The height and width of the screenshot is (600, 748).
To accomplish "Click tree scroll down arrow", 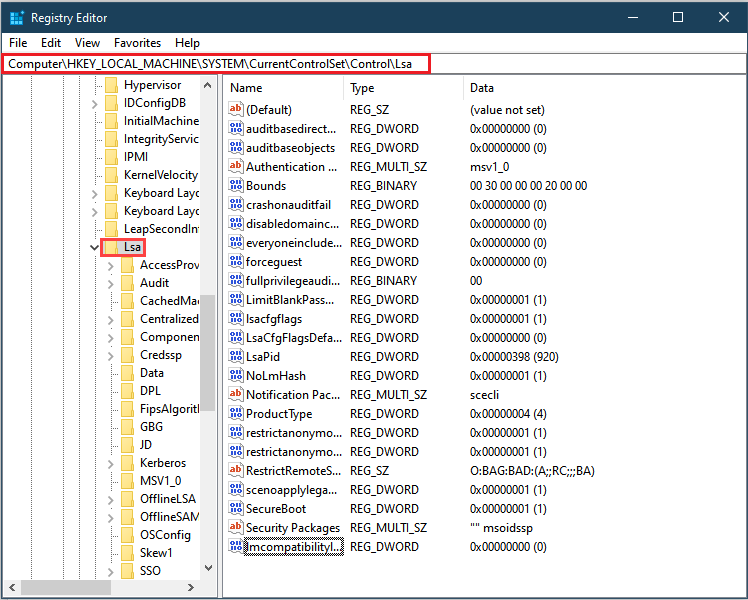I will tap(208, 568).
